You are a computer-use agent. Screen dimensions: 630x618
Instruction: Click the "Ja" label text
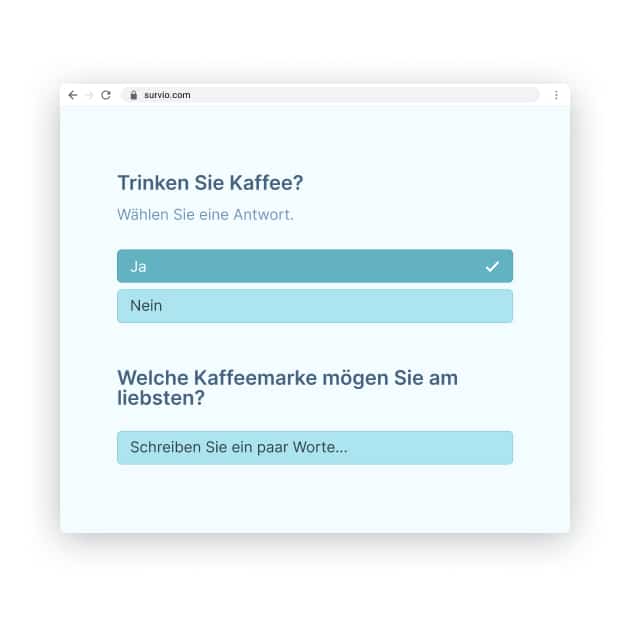[x=138, y=266]
